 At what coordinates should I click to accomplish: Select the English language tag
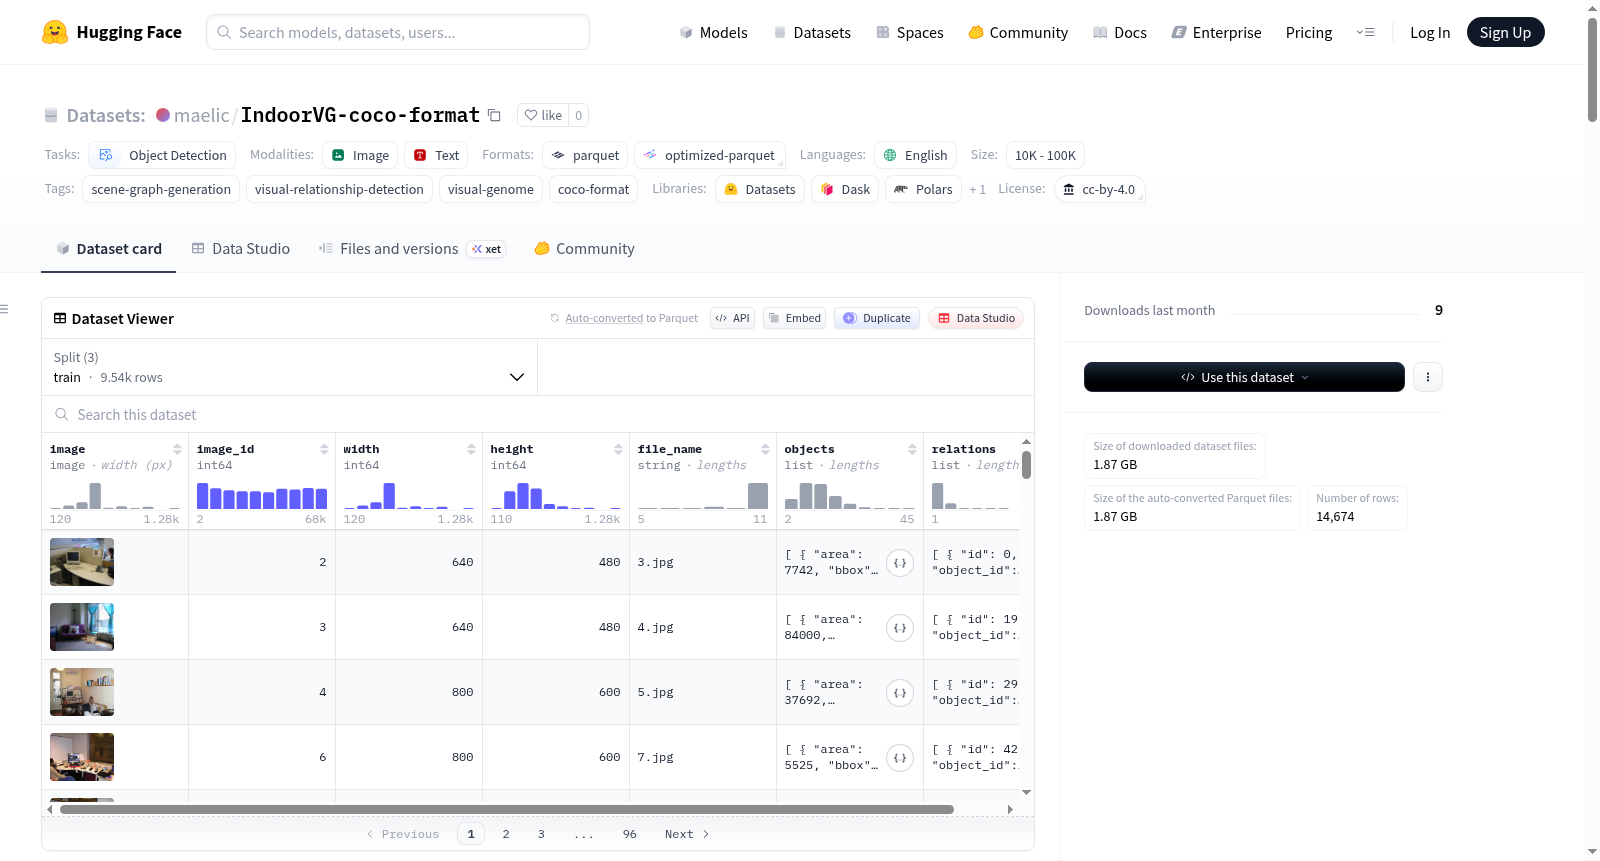pos(915,155)
